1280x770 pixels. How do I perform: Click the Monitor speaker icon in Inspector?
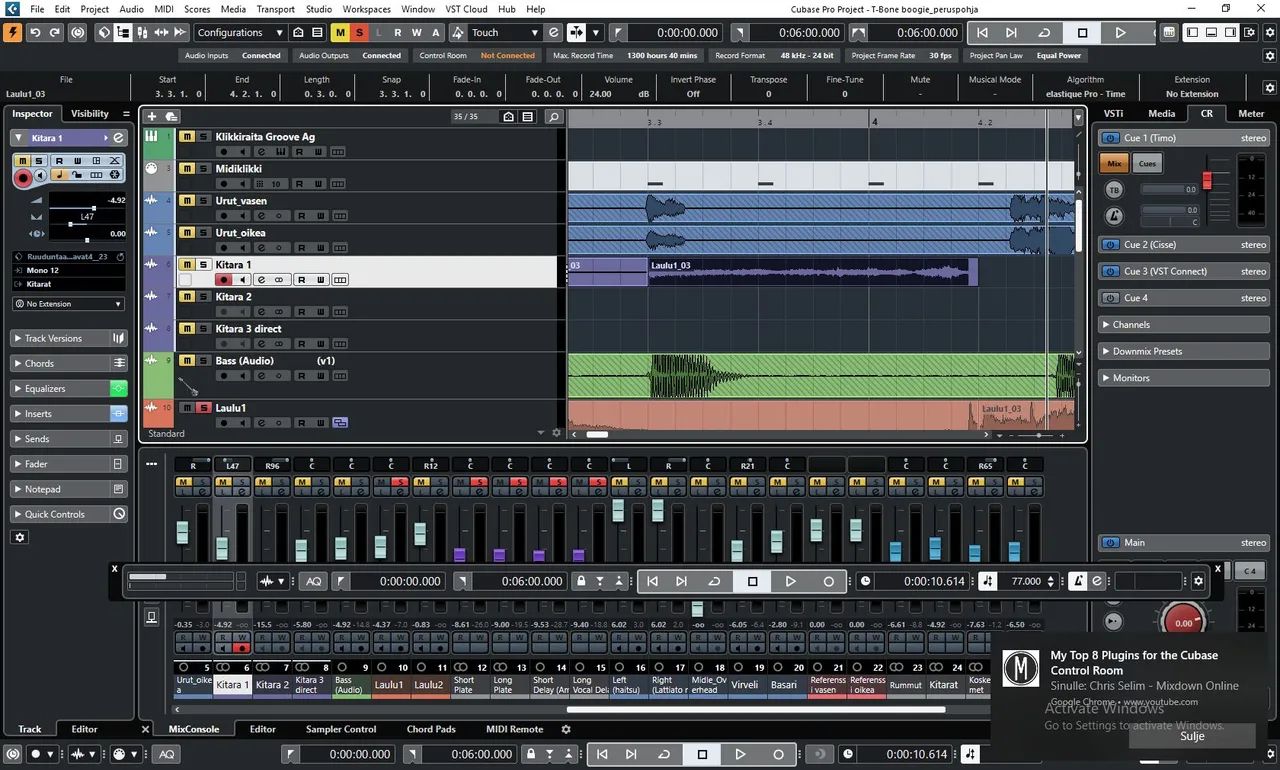[41, 176]
